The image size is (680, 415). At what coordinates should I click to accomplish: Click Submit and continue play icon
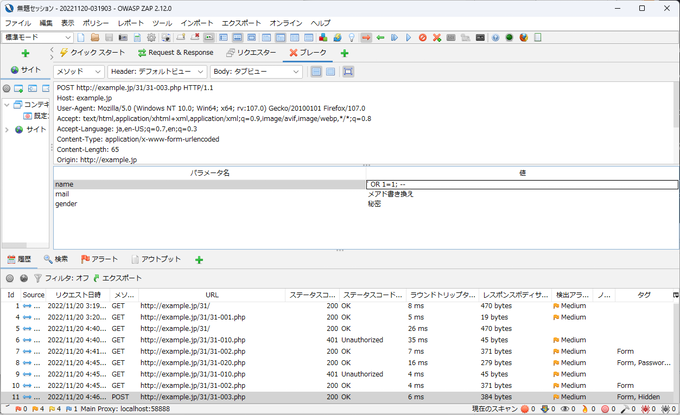click(x=409, y=38)
